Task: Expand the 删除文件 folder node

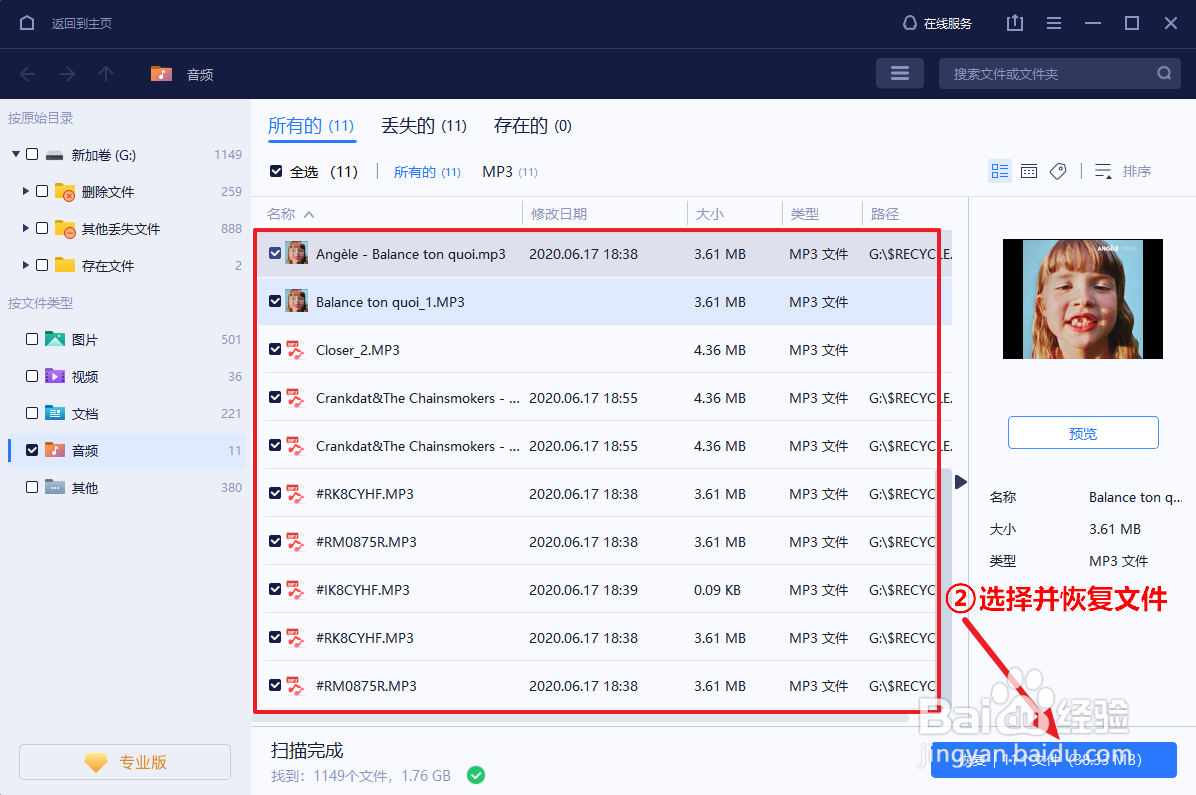Action: click(x=26, y=191)
